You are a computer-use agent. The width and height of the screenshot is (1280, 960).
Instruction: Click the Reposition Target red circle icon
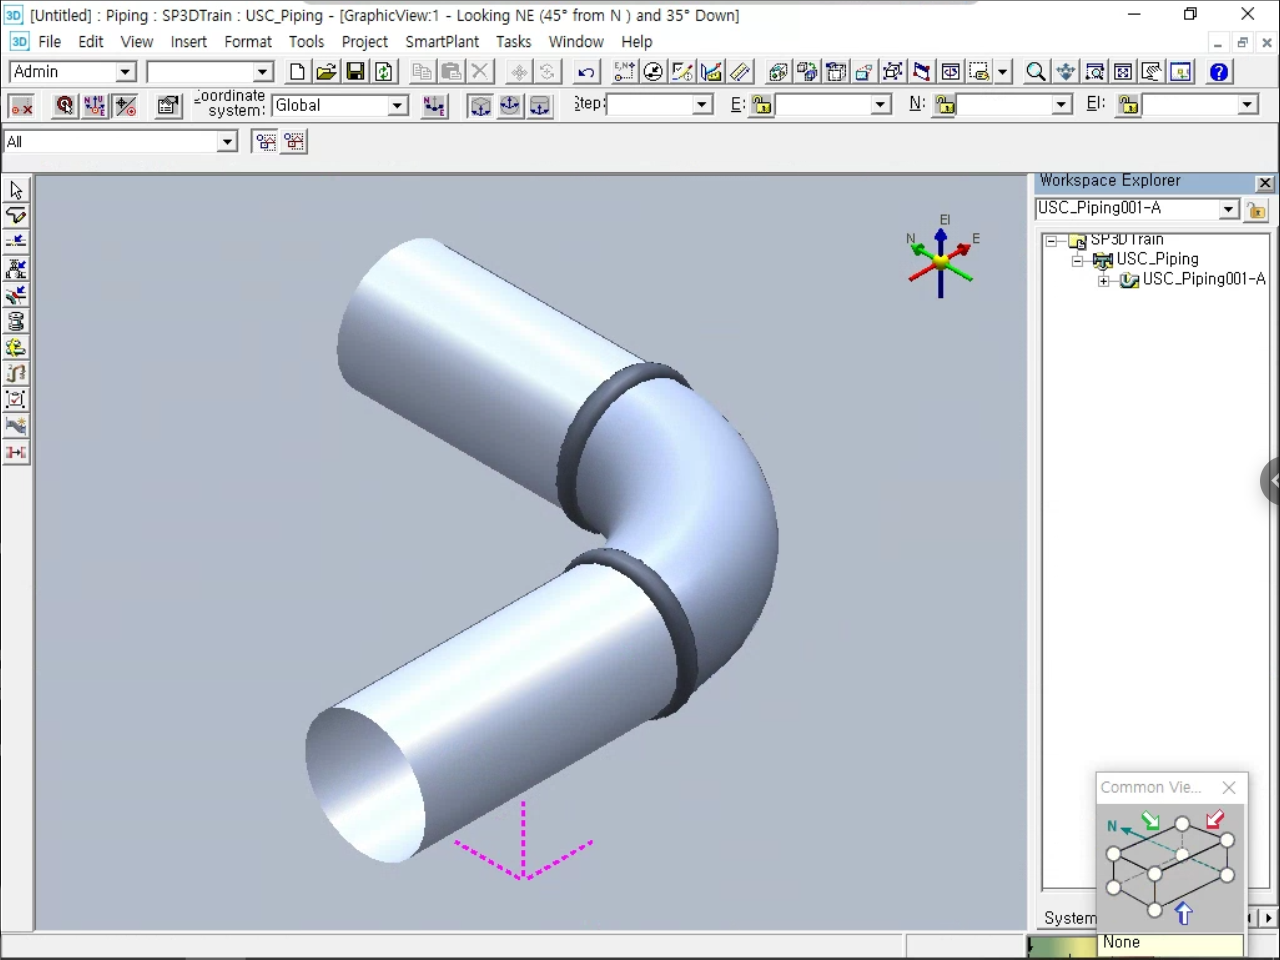[64, 106]
